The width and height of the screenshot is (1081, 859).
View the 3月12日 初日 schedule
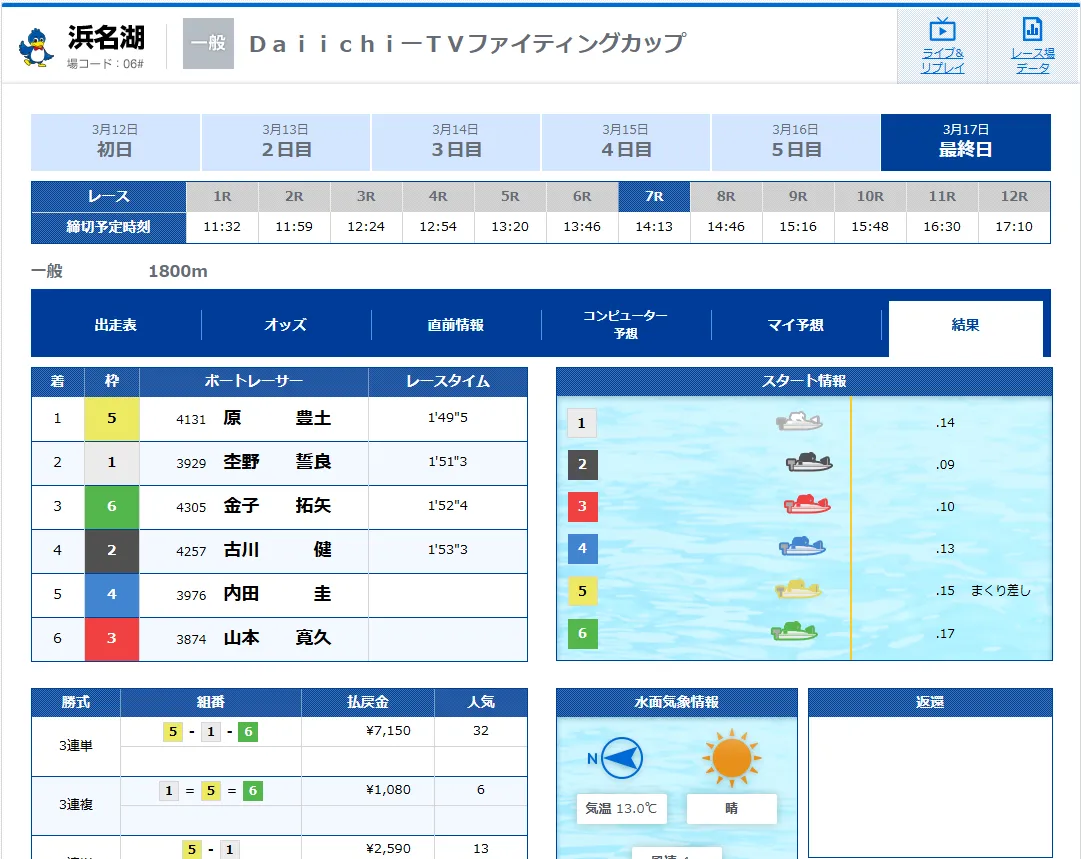[x=115, y=142]
